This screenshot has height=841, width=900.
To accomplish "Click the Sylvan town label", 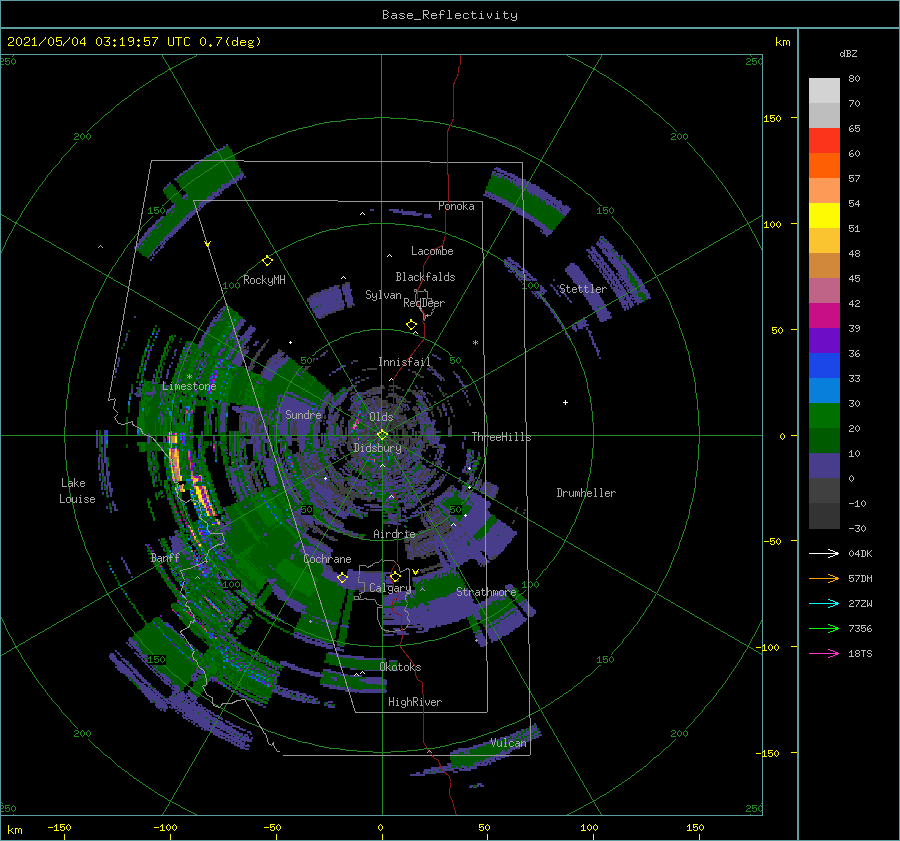I will (x=383, y=295).
